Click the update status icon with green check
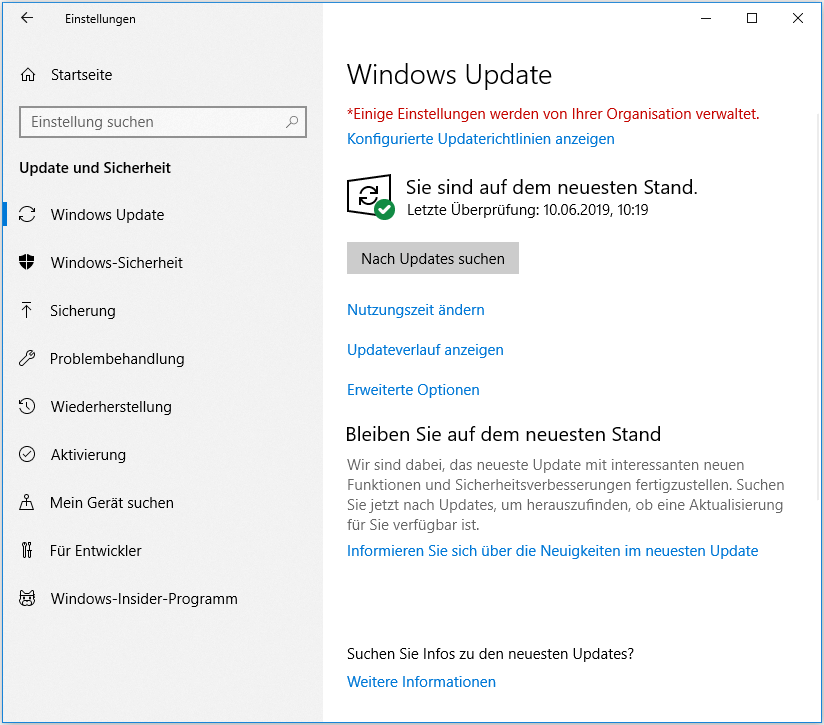Viewport: 824px width, 725px height. (370, 196)
